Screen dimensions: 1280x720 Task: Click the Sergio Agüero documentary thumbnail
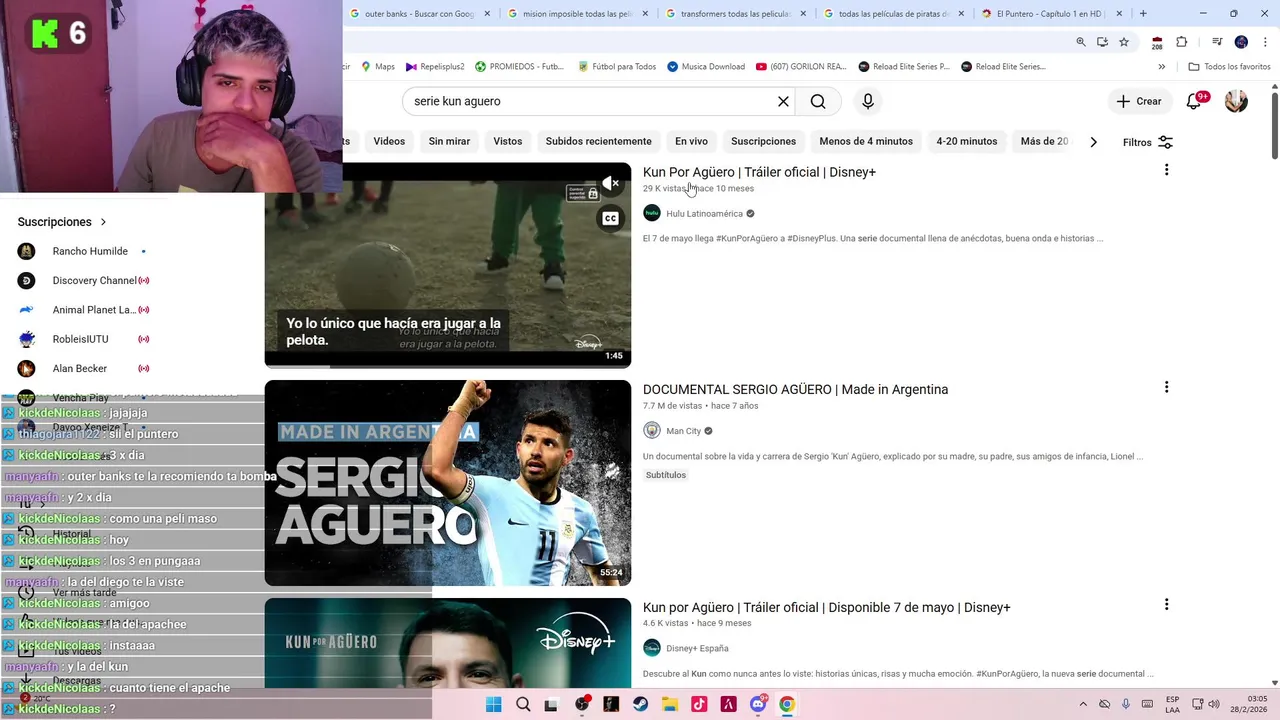click(x=448, y=483)
